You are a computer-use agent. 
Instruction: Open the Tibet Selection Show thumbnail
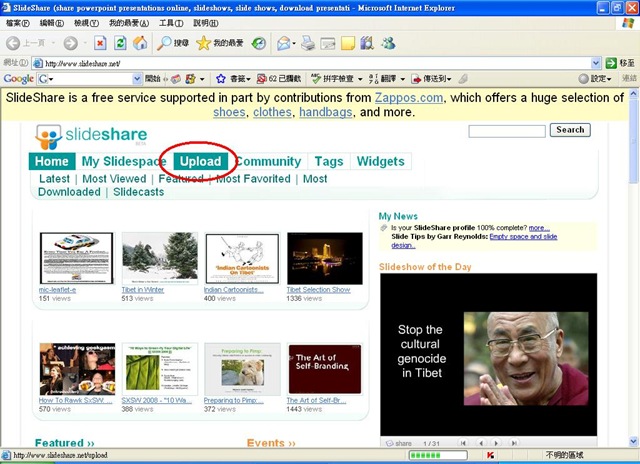pyautogui.click(x=325, y=258)
